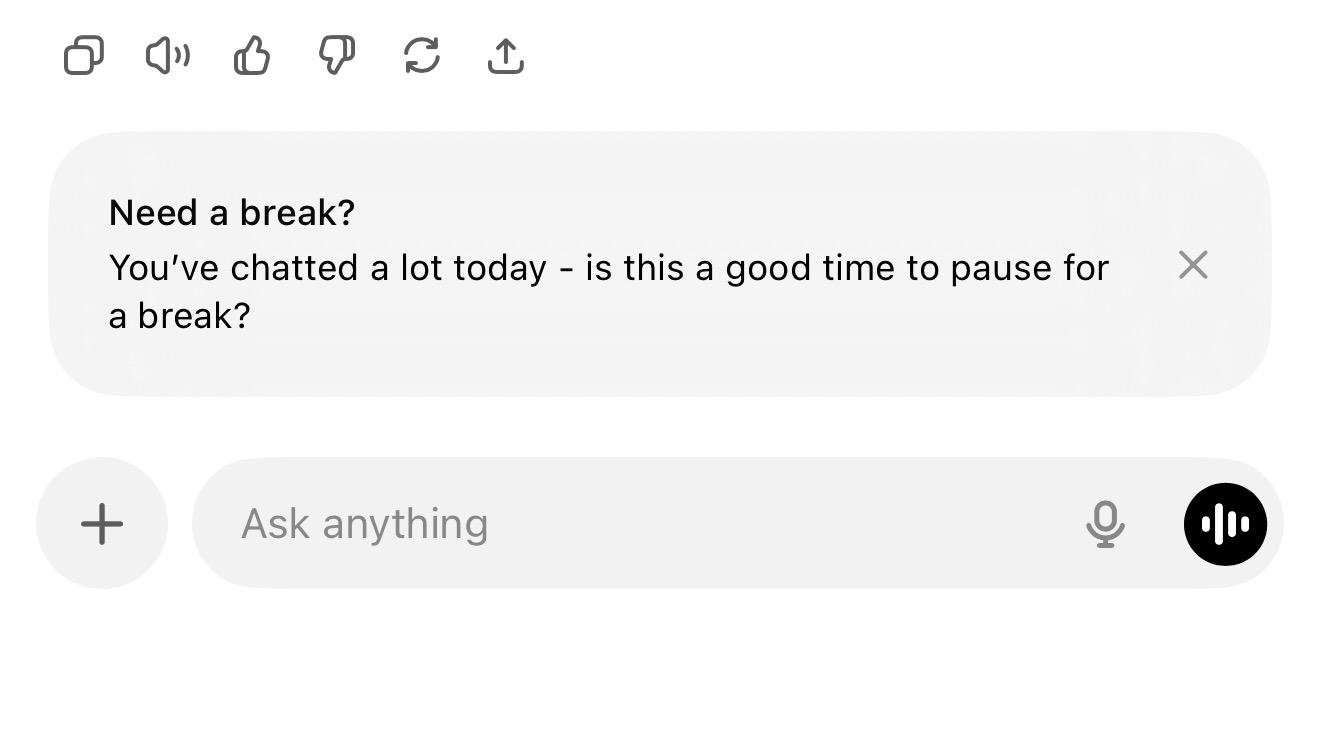Tap the speaker icon in the action row

pyautogui.click(x=168, y=56)
